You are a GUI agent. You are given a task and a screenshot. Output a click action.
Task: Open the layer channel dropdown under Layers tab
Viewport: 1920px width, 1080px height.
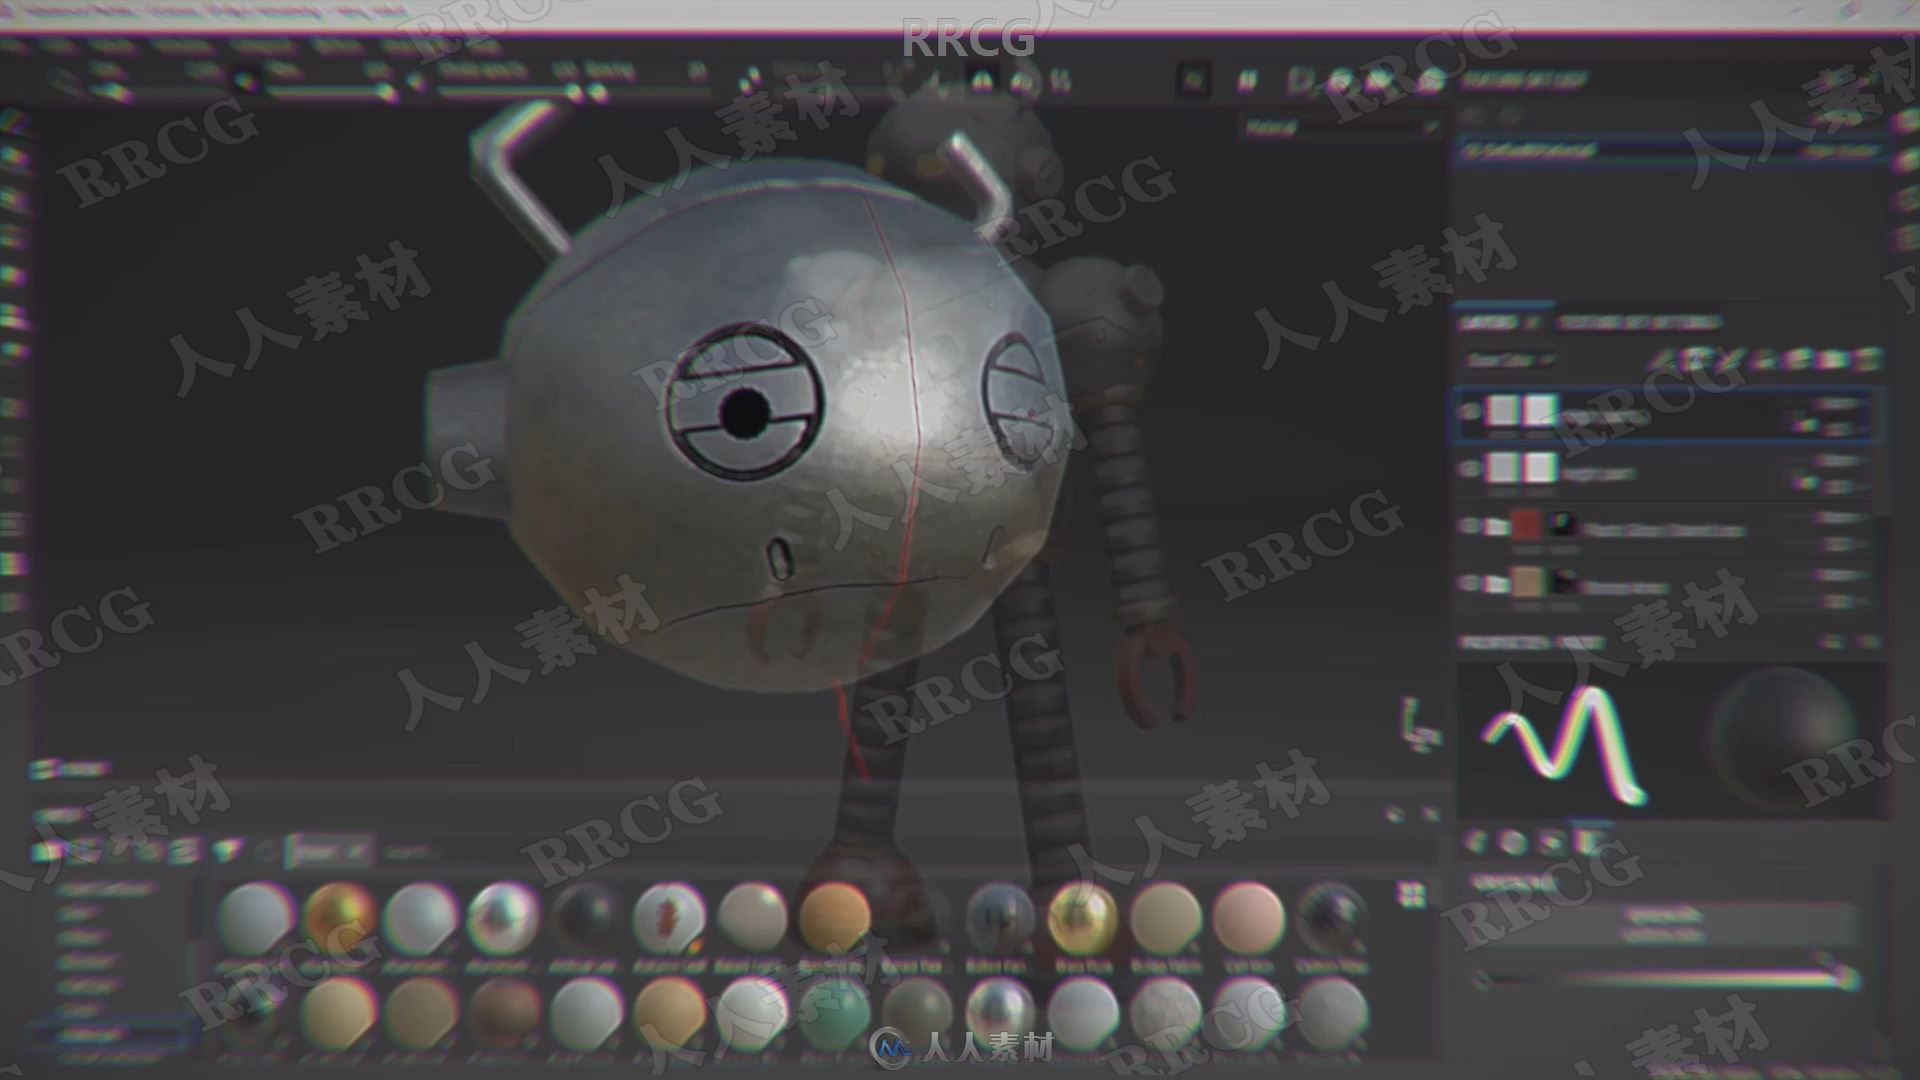point(1509,359)
